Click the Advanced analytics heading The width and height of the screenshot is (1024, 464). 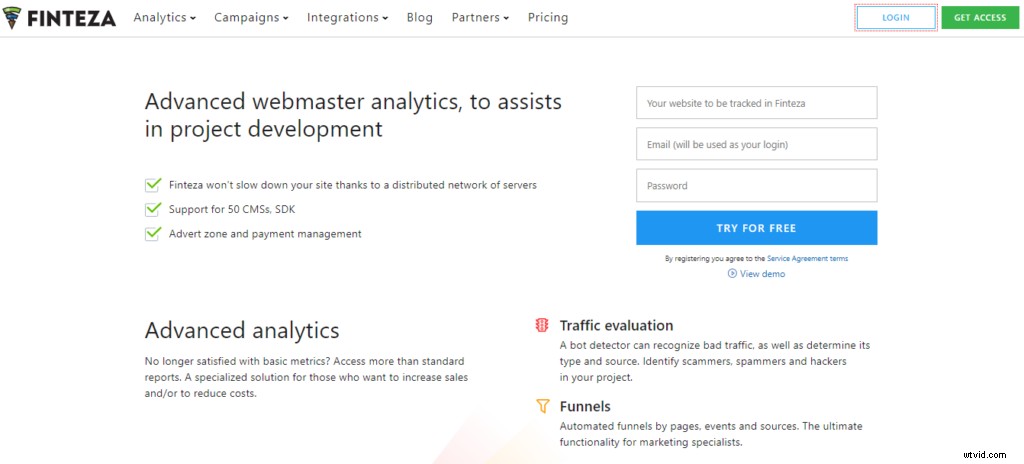(x=242, y=330)
